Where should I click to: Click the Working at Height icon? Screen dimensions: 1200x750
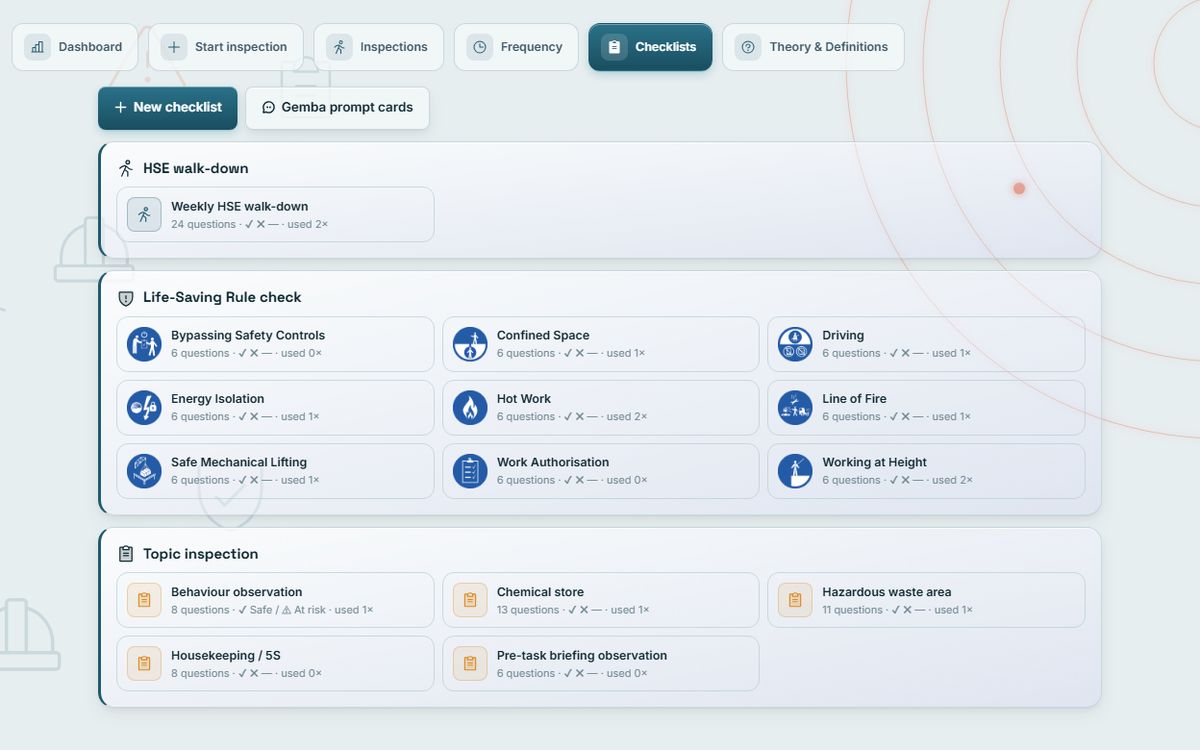point(795,471)
